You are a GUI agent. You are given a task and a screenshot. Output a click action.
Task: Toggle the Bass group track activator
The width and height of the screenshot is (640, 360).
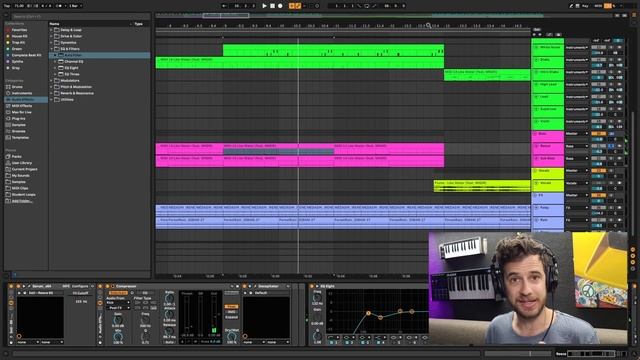tap(598, 134)
